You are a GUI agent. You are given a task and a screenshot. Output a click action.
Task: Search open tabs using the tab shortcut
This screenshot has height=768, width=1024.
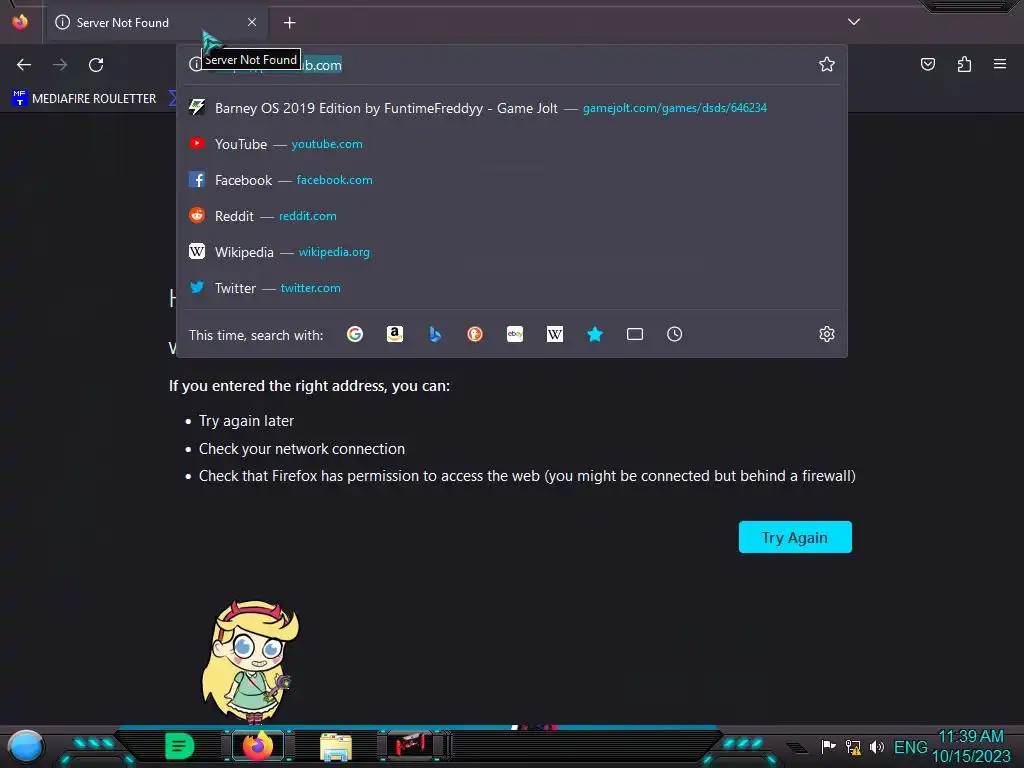[x=635, y=334]
